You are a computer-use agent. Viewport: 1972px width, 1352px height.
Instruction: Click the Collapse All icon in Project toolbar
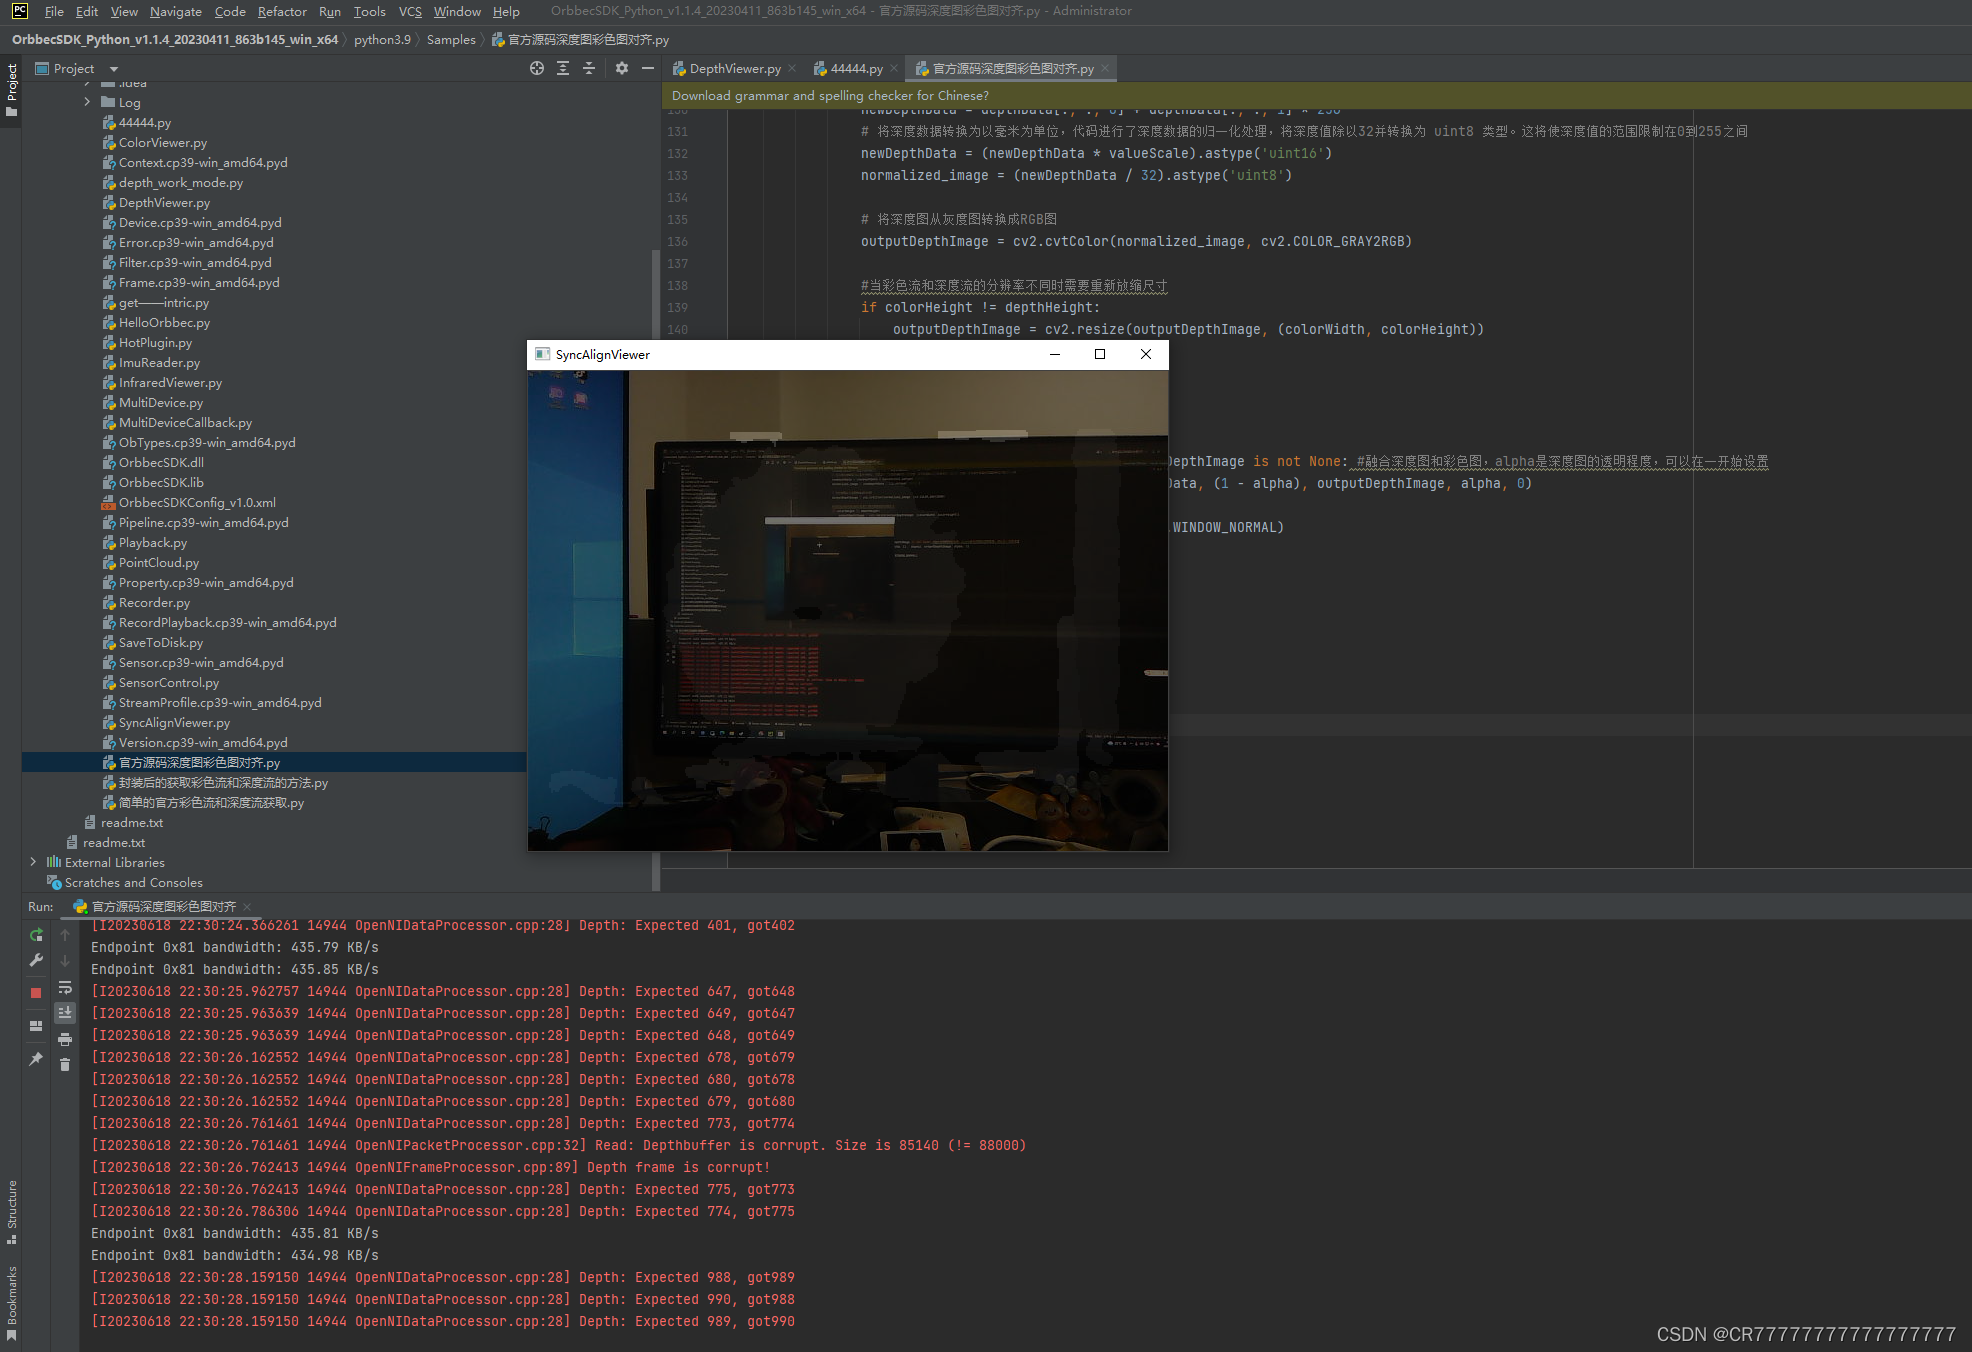click(x=589, y=68)
